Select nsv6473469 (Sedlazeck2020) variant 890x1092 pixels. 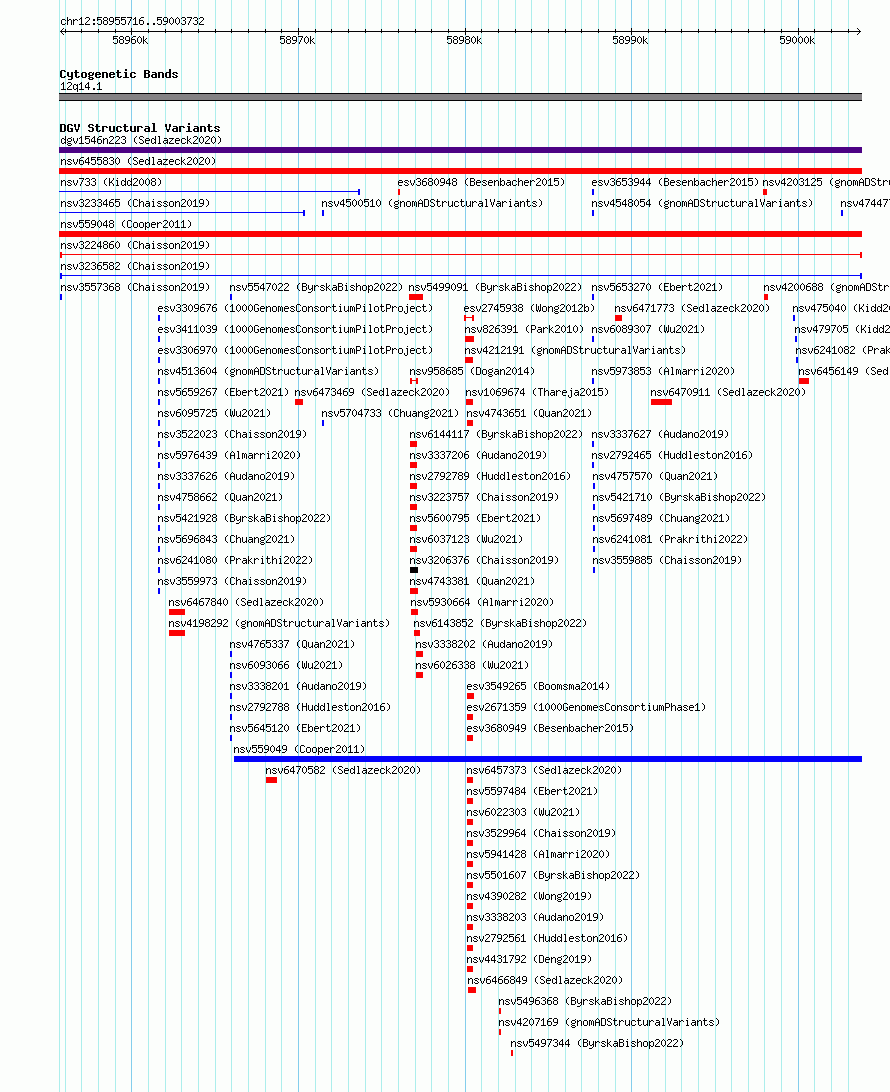(x=373, y=392)
